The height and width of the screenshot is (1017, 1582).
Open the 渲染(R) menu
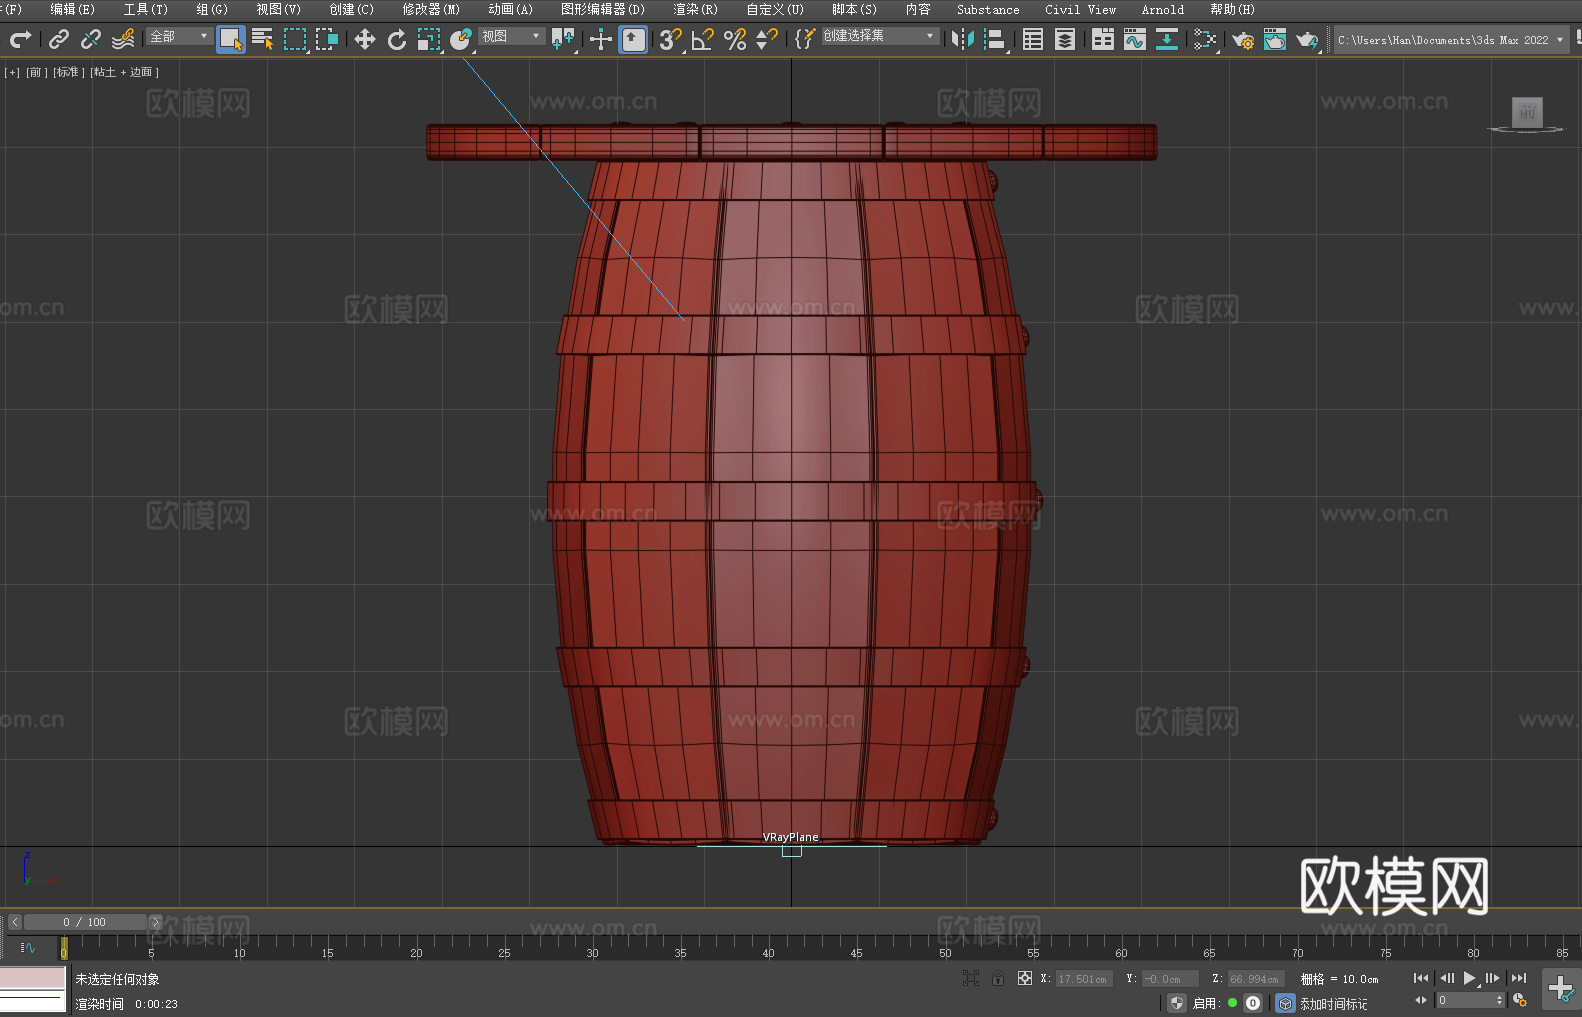point(695,10)
